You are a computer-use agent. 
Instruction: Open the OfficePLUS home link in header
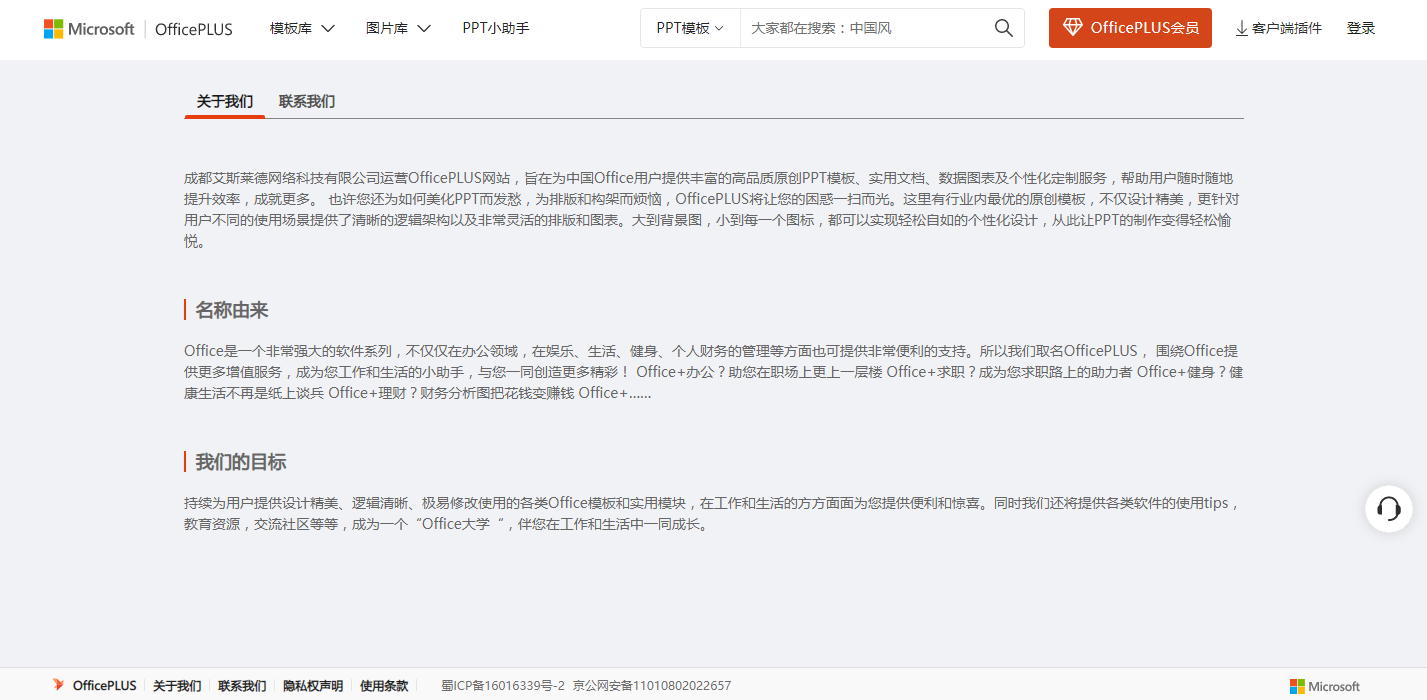(x=194, y=29)
